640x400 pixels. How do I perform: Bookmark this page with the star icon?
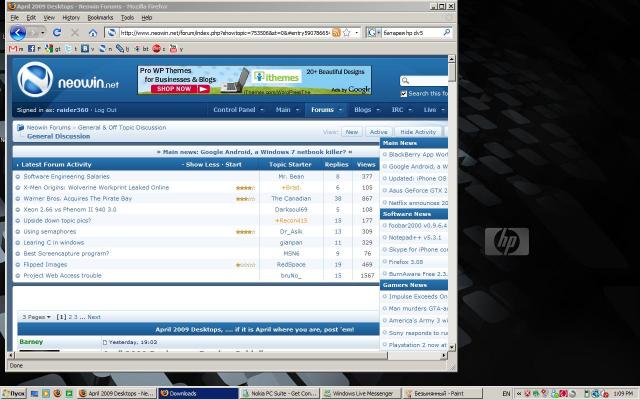347,33
